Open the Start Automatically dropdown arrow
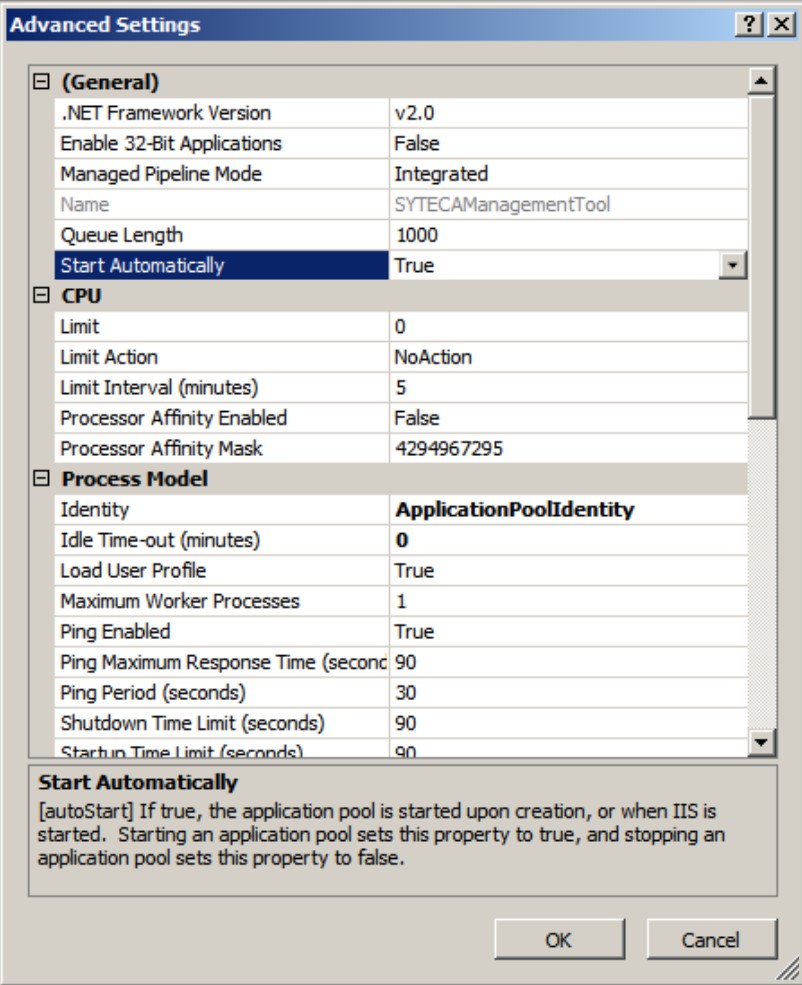The image size is (802, 985). tap(735, 266)
